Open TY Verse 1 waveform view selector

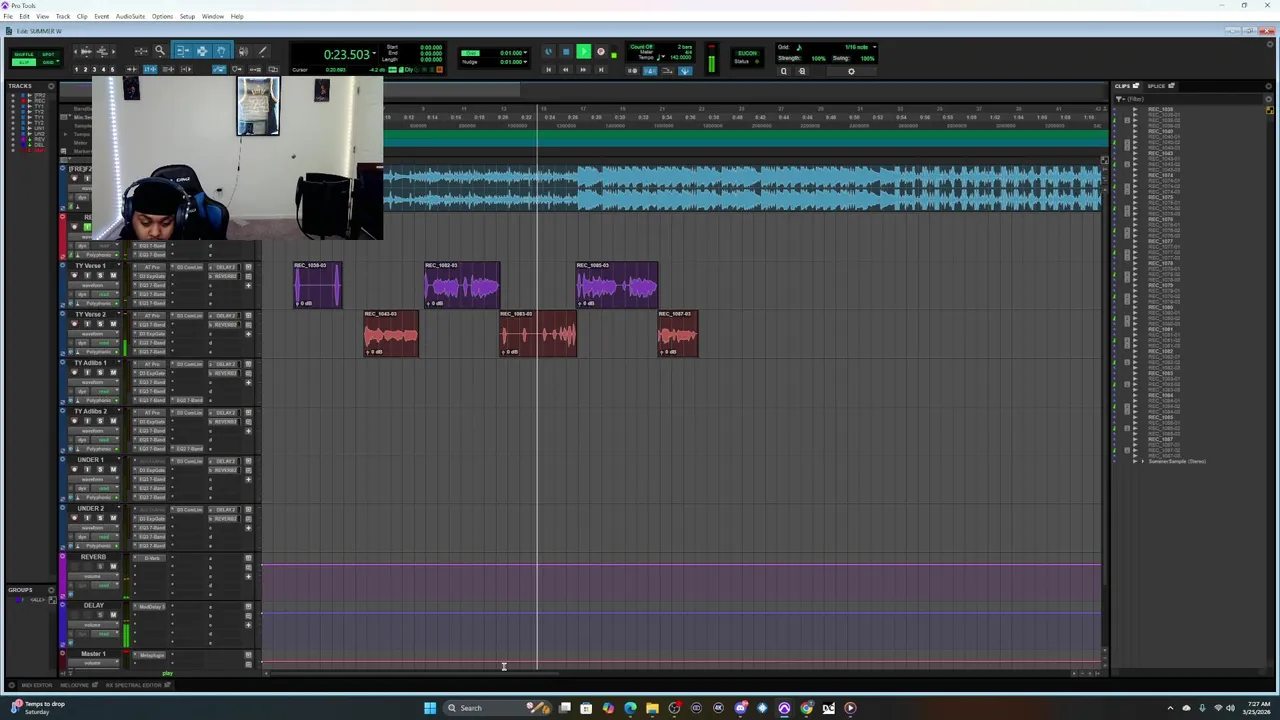pos(94,285)
